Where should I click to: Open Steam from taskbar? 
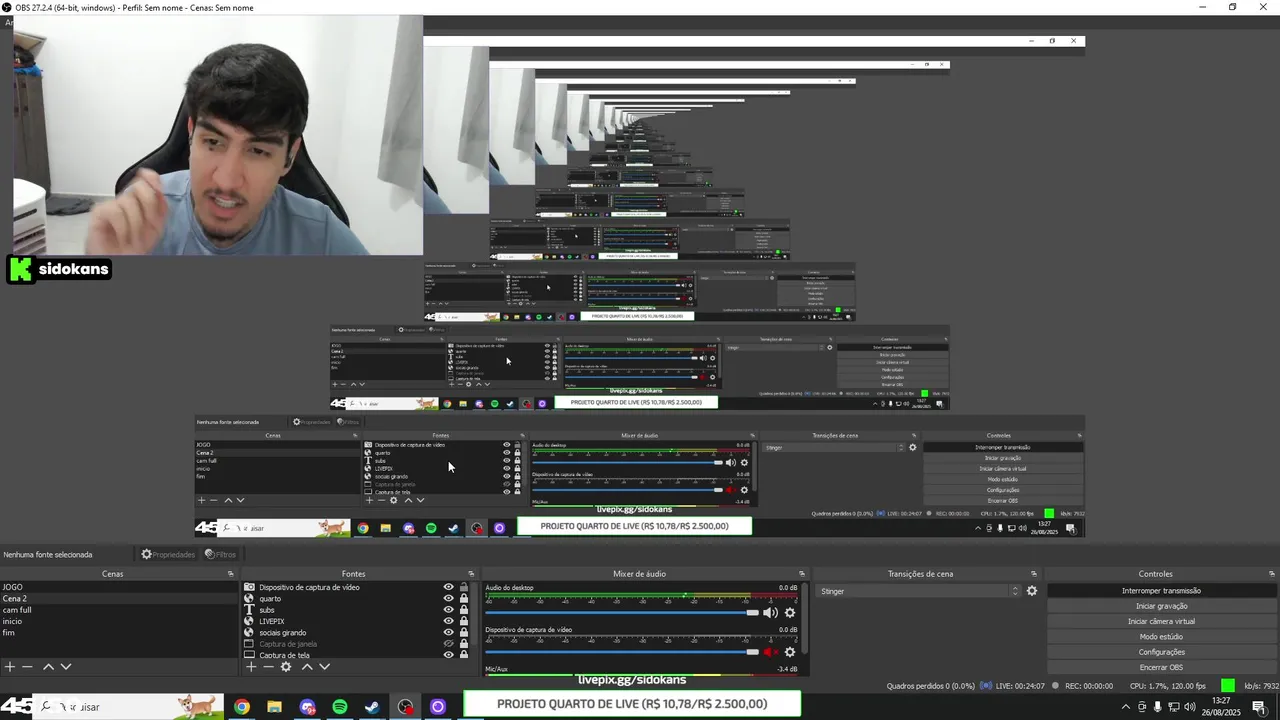[372, 707]
